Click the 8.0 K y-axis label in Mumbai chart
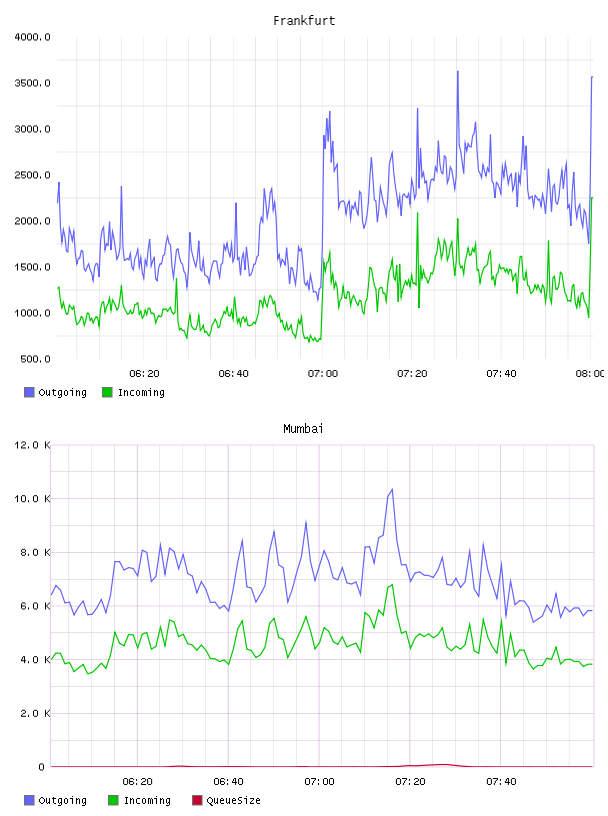 [35, 552]
